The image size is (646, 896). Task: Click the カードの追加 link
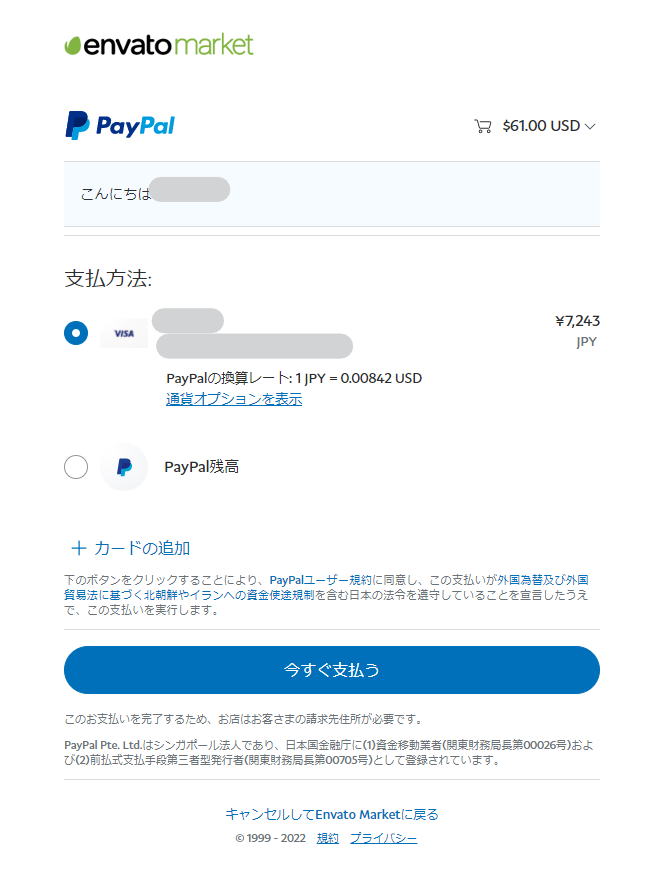142,549
